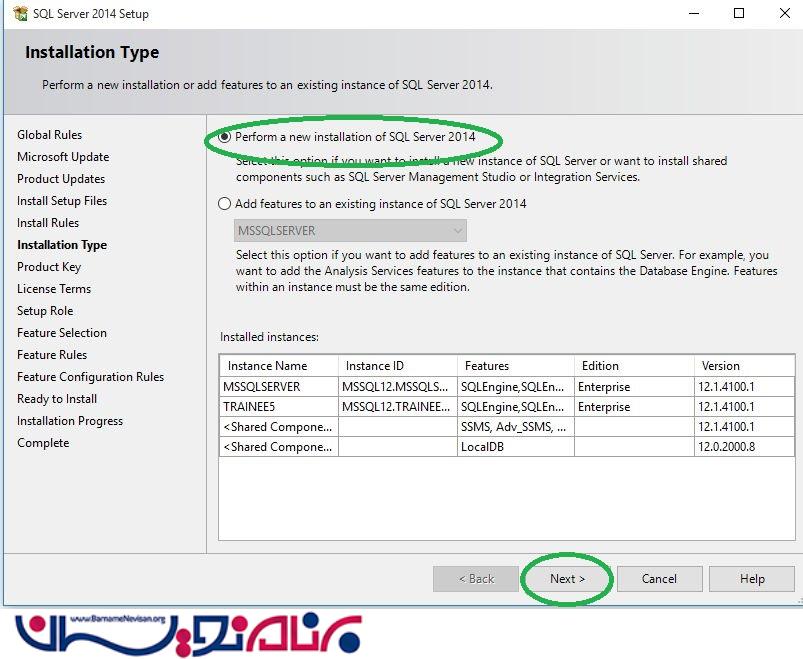Go to Install Setup Files step
The image size is (803, 659).
click(62, 201)
